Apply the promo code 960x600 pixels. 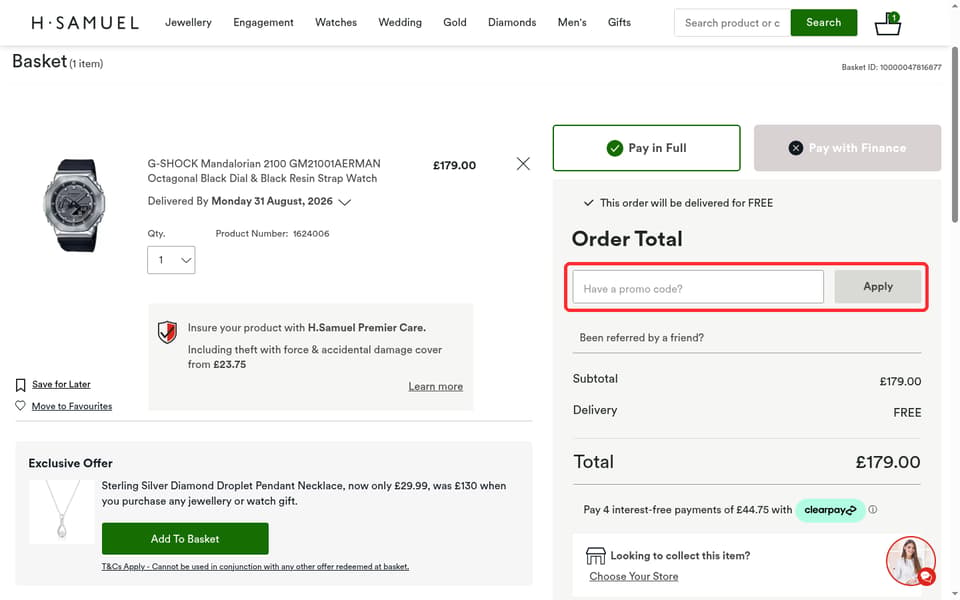click(877, 287)
